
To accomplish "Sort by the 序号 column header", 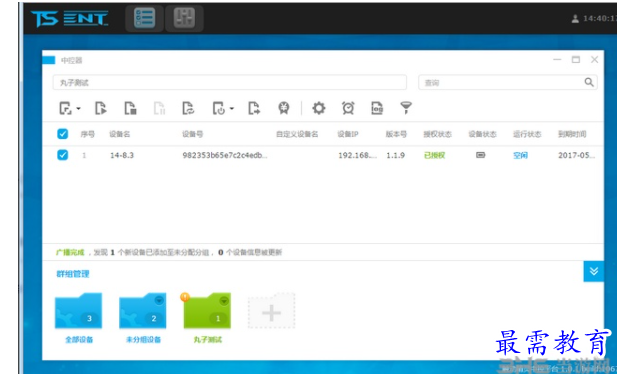I will (87, 134).
